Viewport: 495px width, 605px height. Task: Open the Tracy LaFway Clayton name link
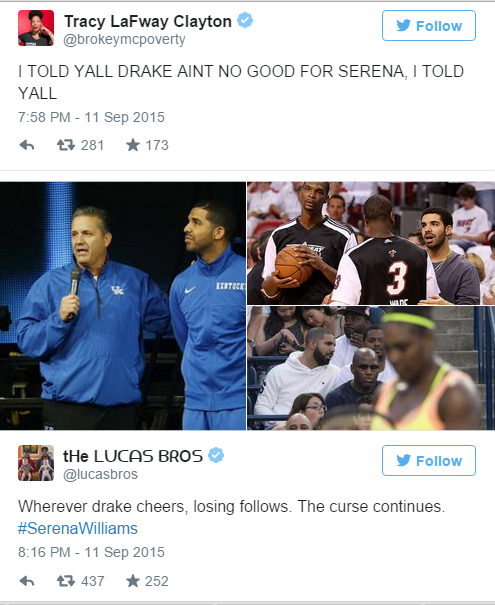tap(148, 21)
